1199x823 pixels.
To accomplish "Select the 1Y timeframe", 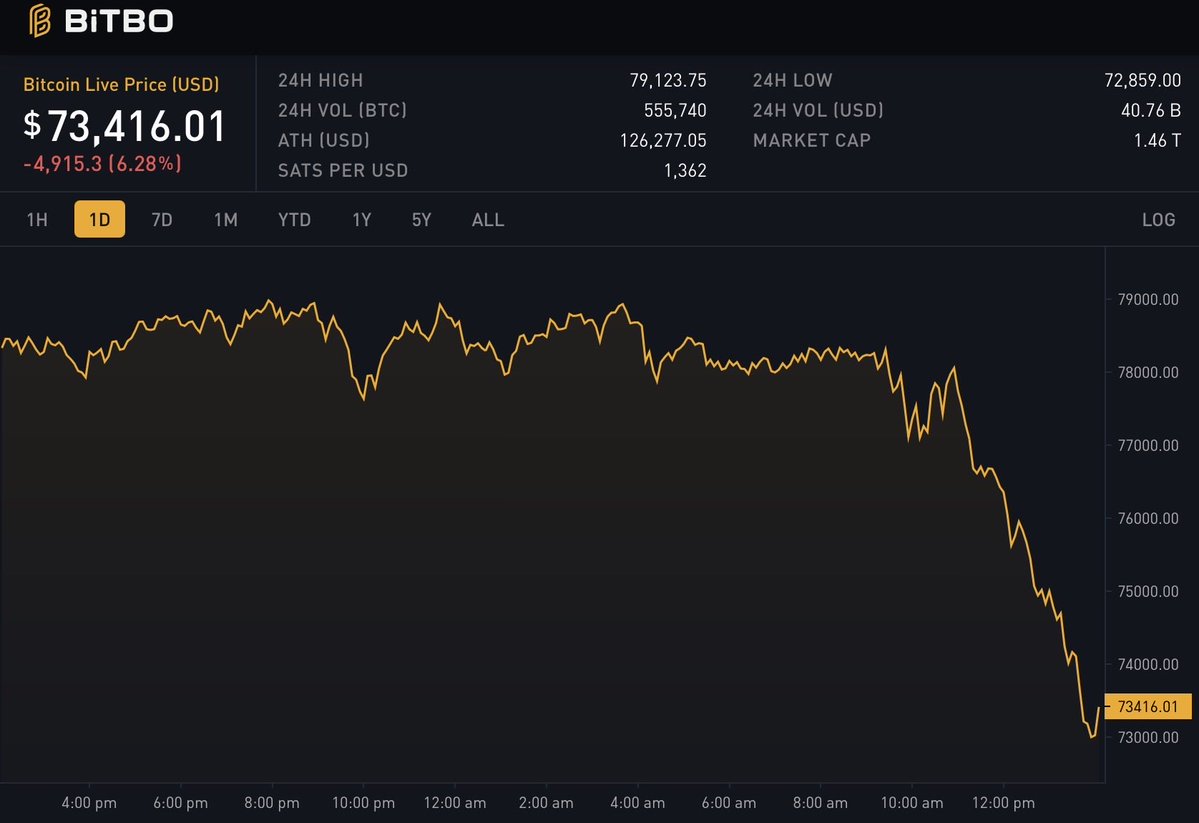I will point(362,220).
